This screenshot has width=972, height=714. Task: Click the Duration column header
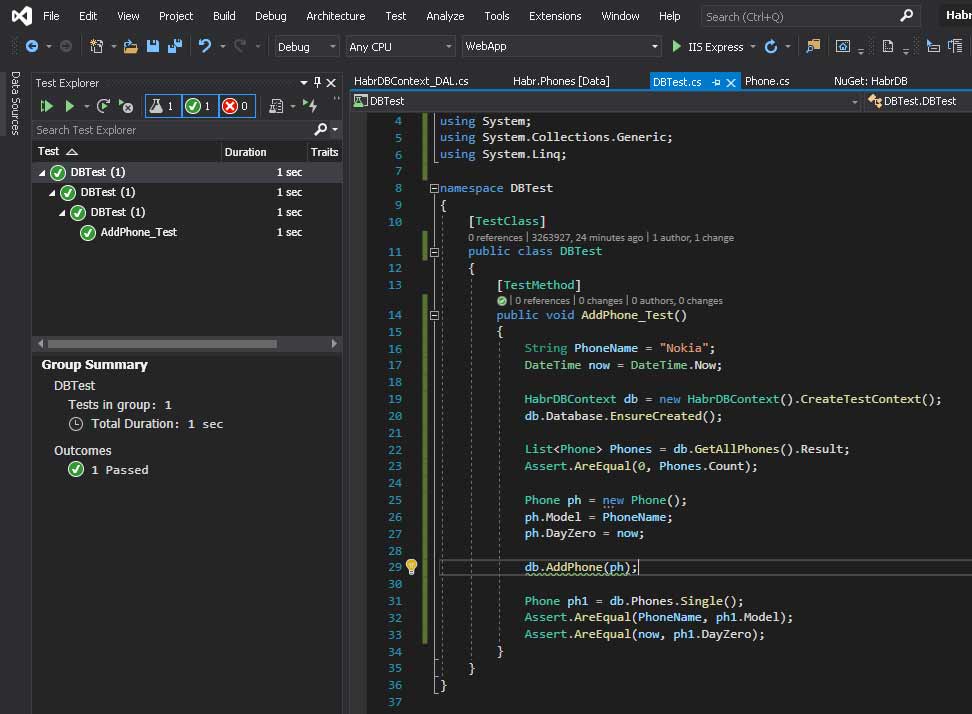[245, 152]
